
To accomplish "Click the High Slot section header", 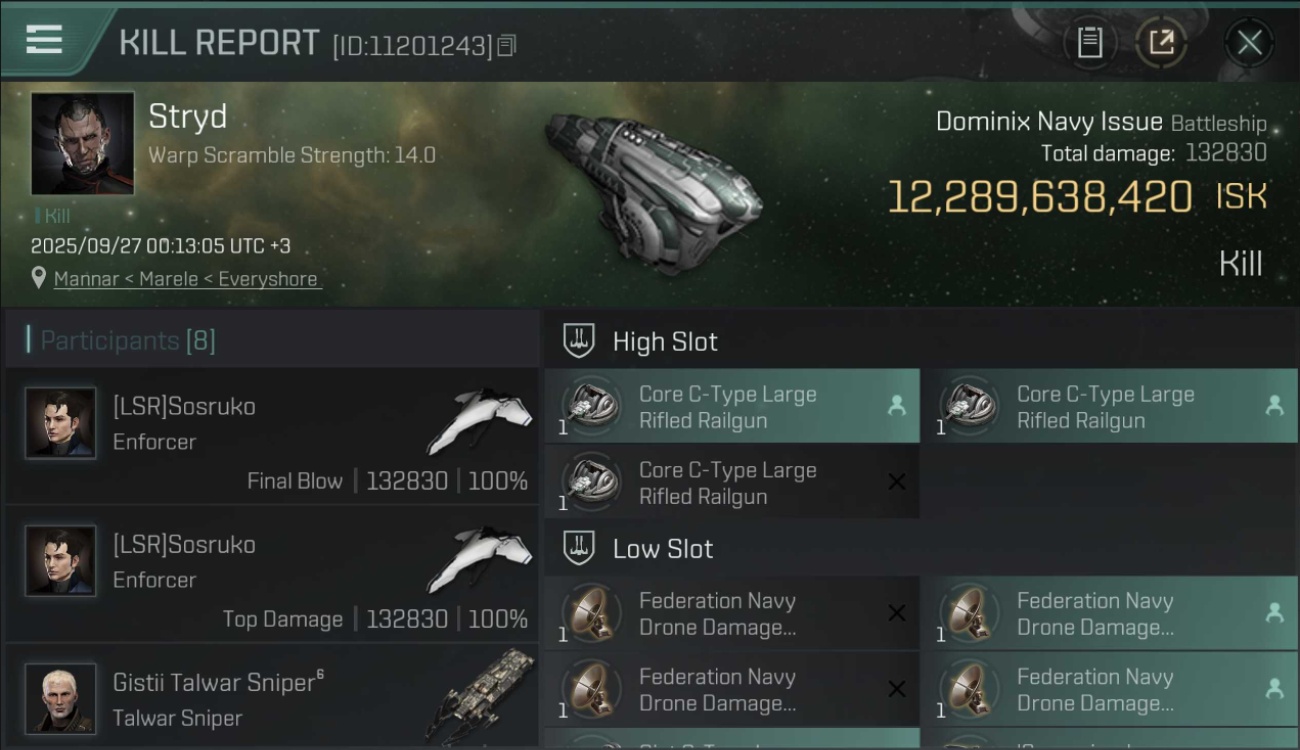I will [x=665, y=342].
